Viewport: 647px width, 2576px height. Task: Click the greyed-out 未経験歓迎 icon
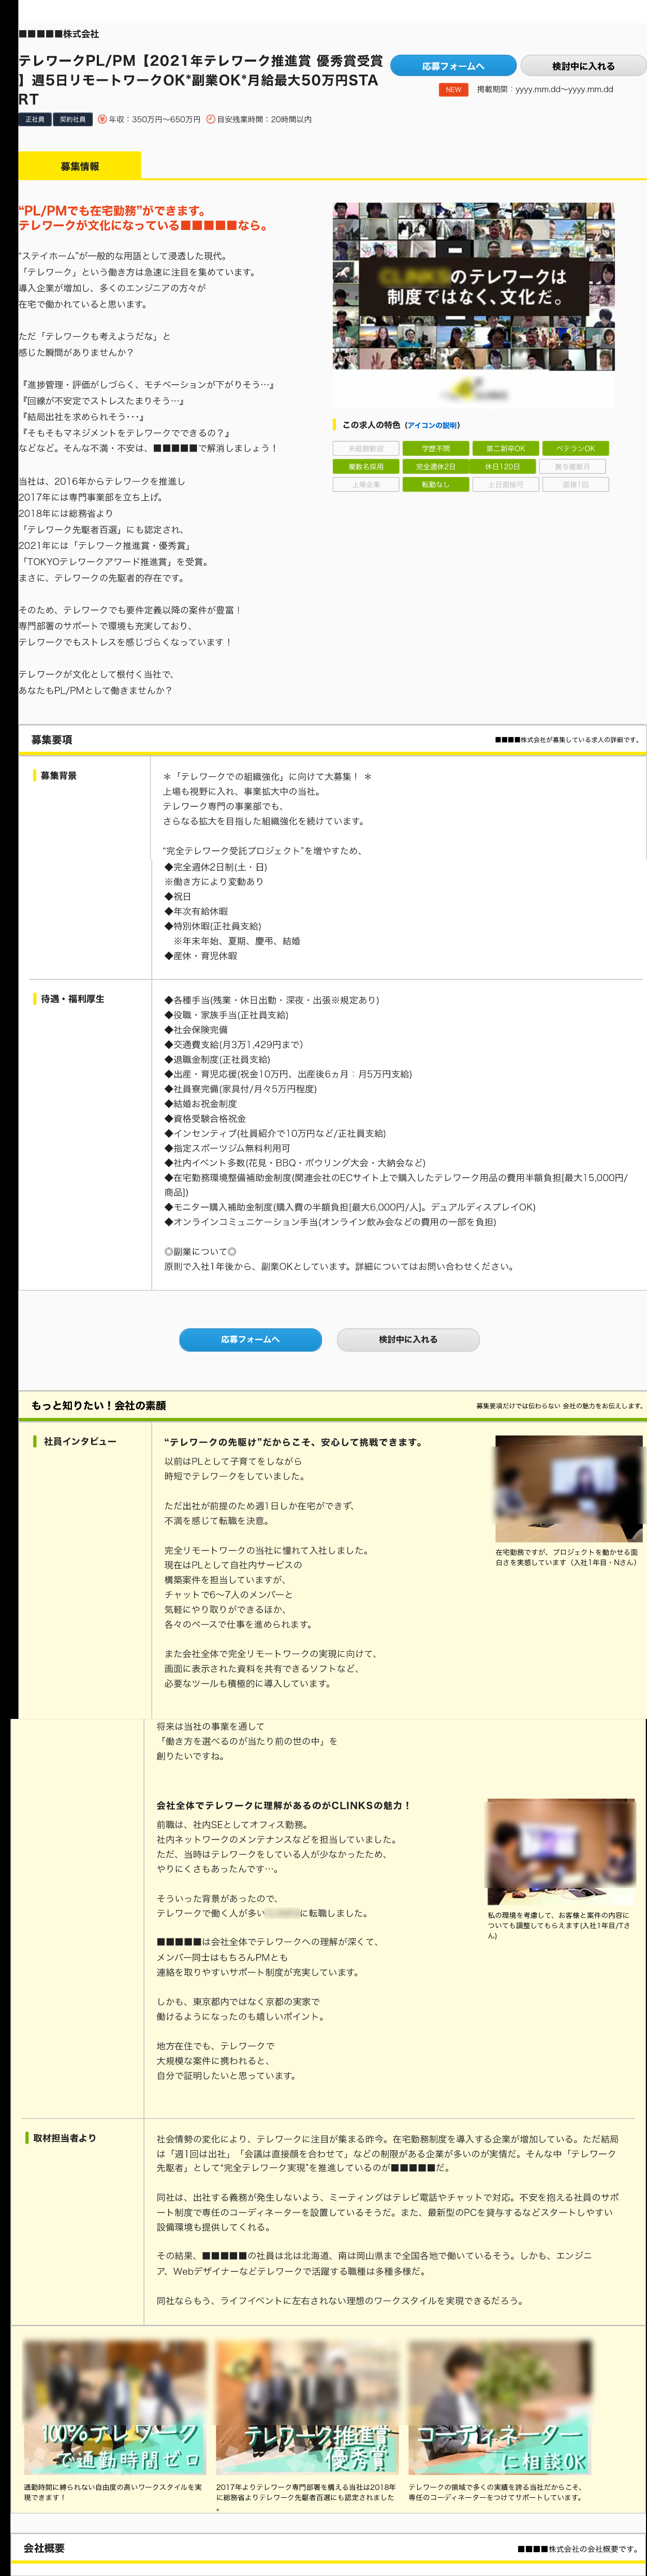click(x=366, y=449)
